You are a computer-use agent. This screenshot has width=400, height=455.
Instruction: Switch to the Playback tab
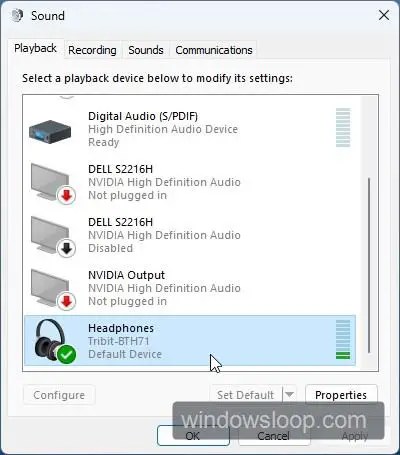click(x=35, y=49)
